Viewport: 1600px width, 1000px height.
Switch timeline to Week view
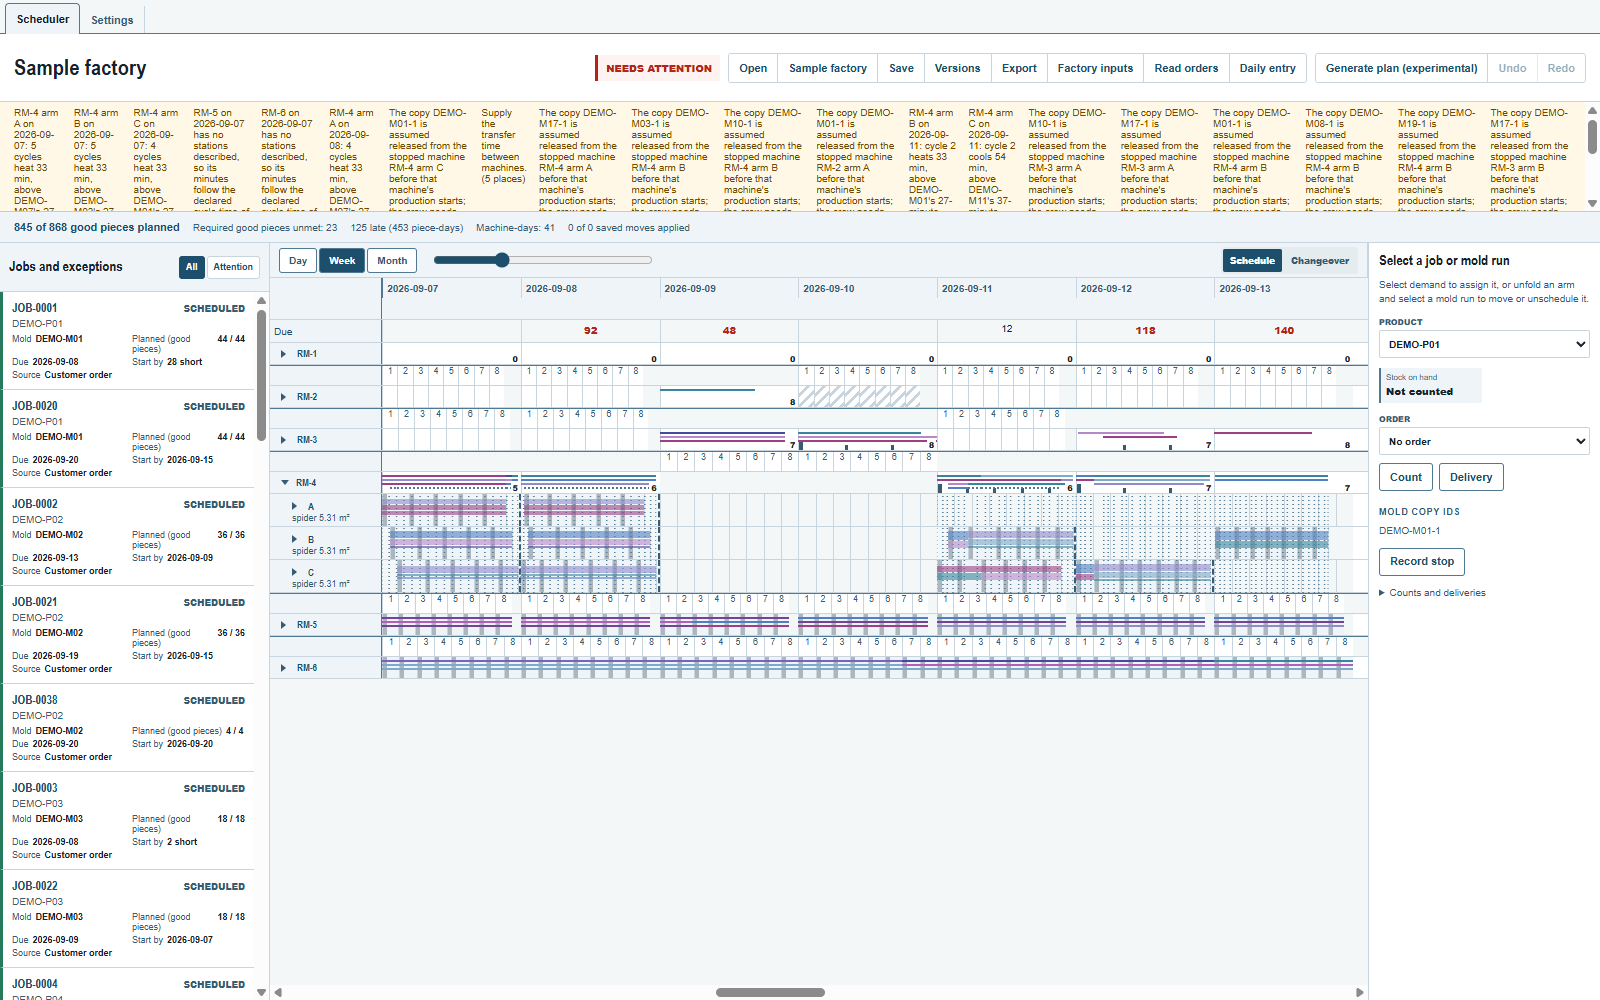(342, 261)
